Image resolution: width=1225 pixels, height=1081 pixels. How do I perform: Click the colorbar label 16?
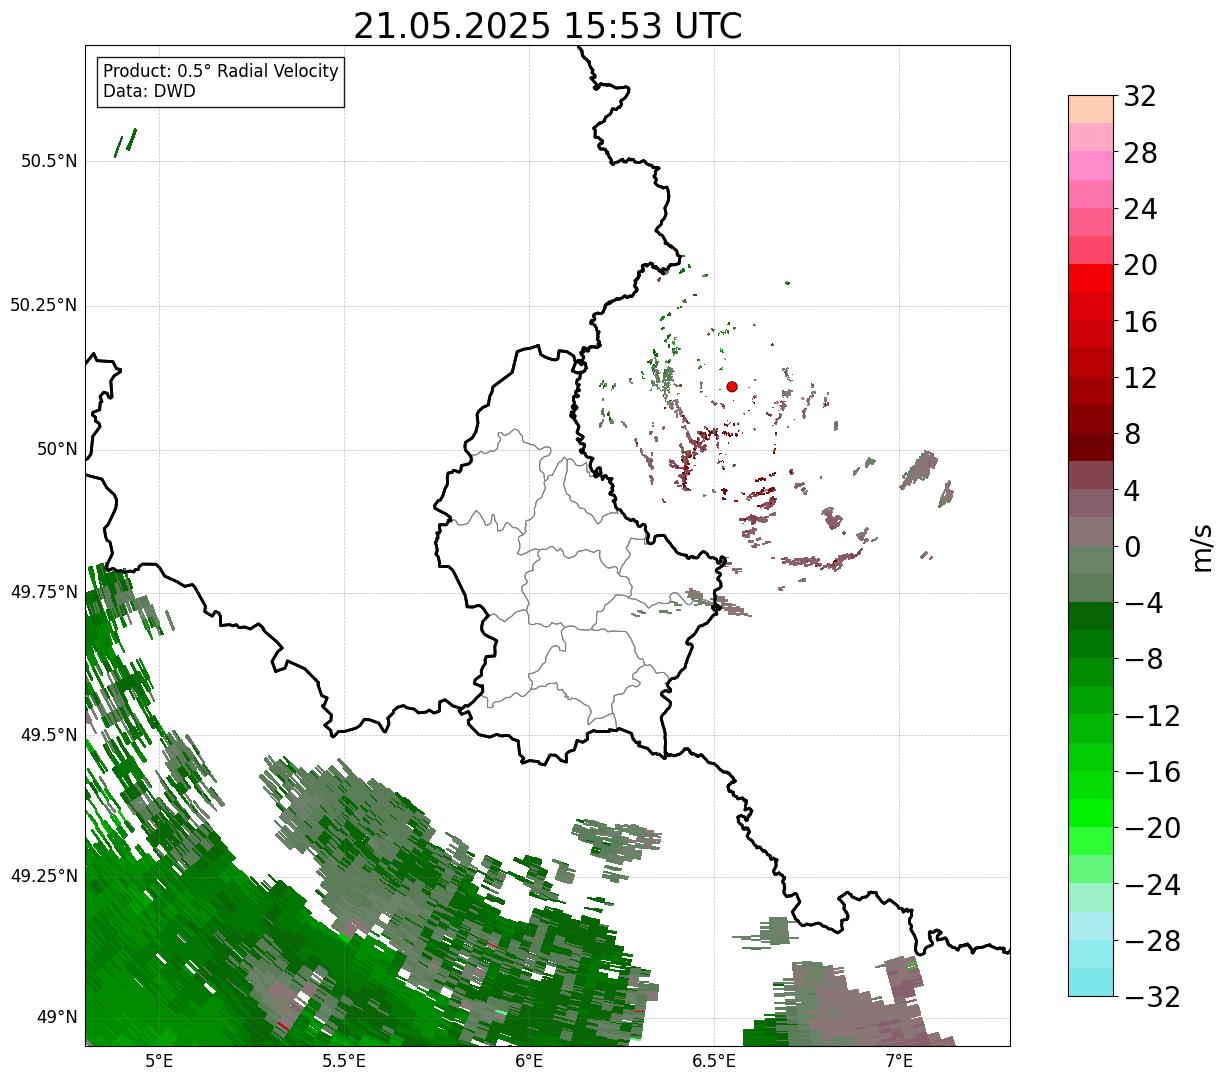point(1140,322)
